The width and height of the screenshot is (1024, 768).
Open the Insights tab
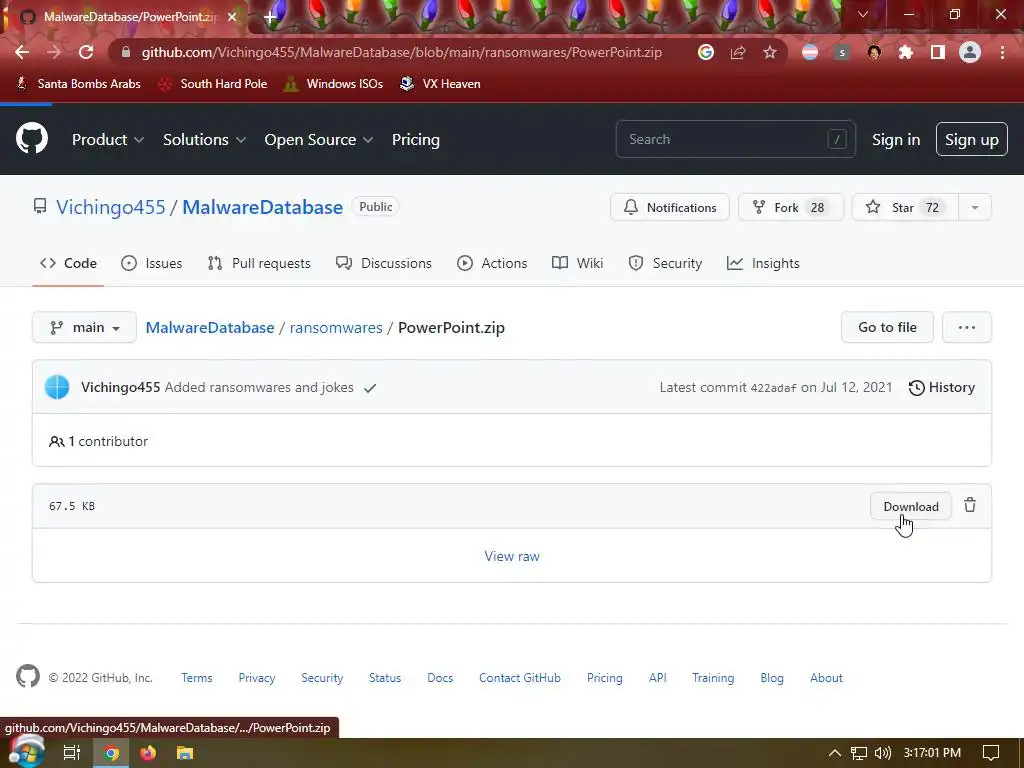click(x=763, y=263)
